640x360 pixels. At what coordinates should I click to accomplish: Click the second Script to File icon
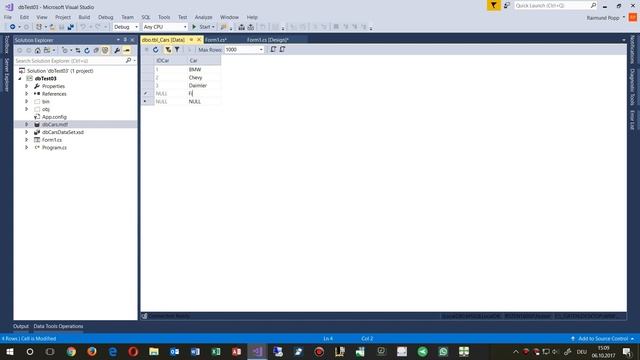click(282, 49)
